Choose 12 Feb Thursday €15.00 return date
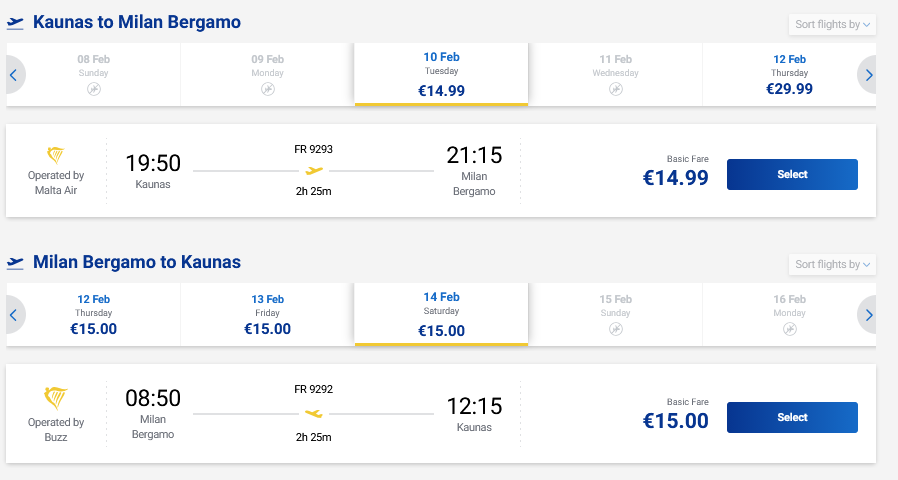The width and height of the screenshot is (898, 480). point(93,315)
